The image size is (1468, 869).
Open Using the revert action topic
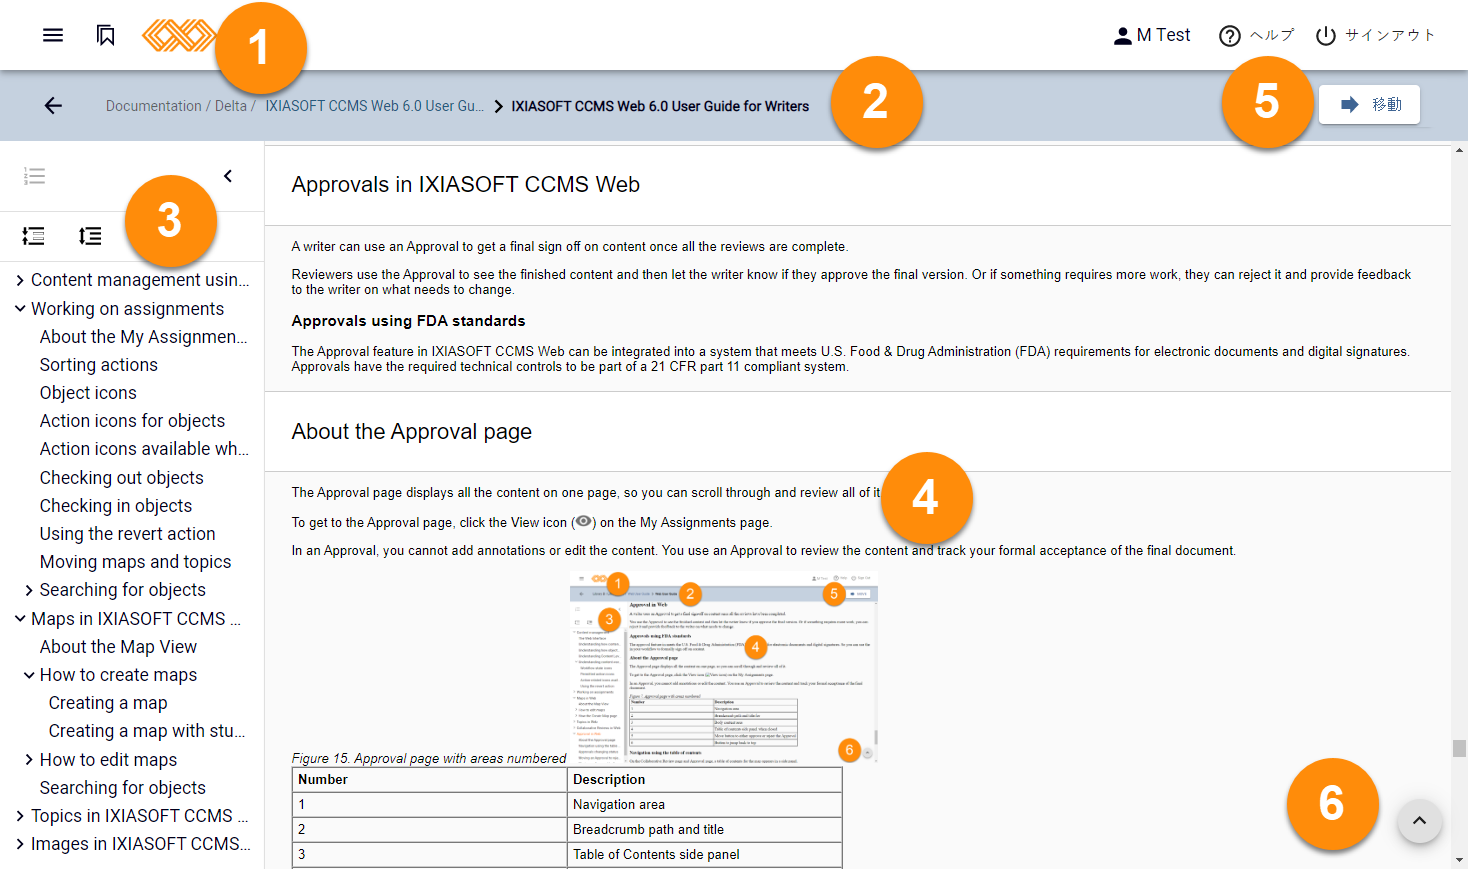tap(128, 534)
